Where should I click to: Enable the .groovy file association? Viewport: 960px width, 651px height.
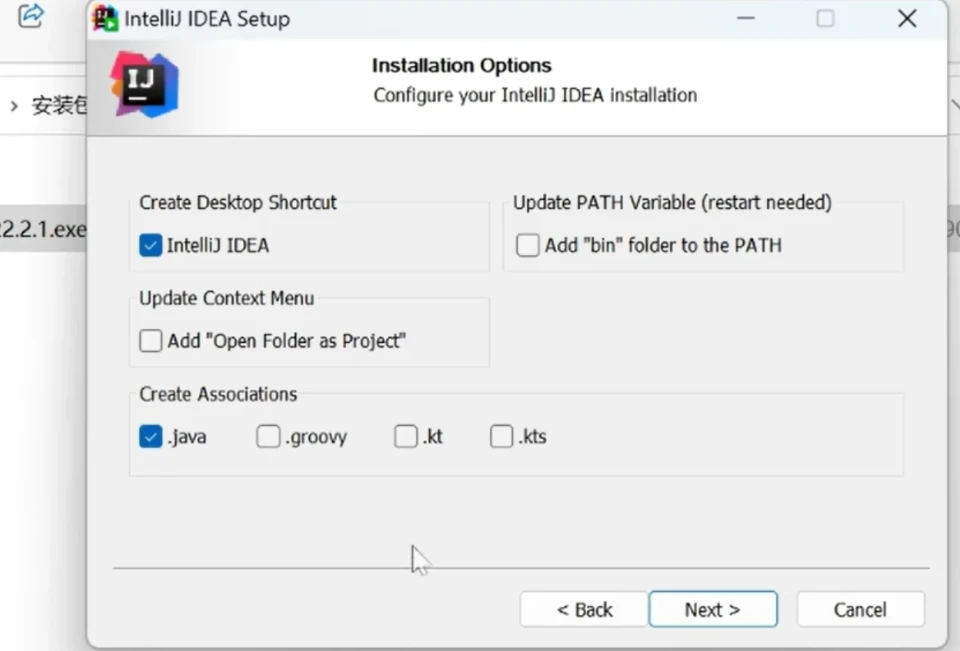268,437
